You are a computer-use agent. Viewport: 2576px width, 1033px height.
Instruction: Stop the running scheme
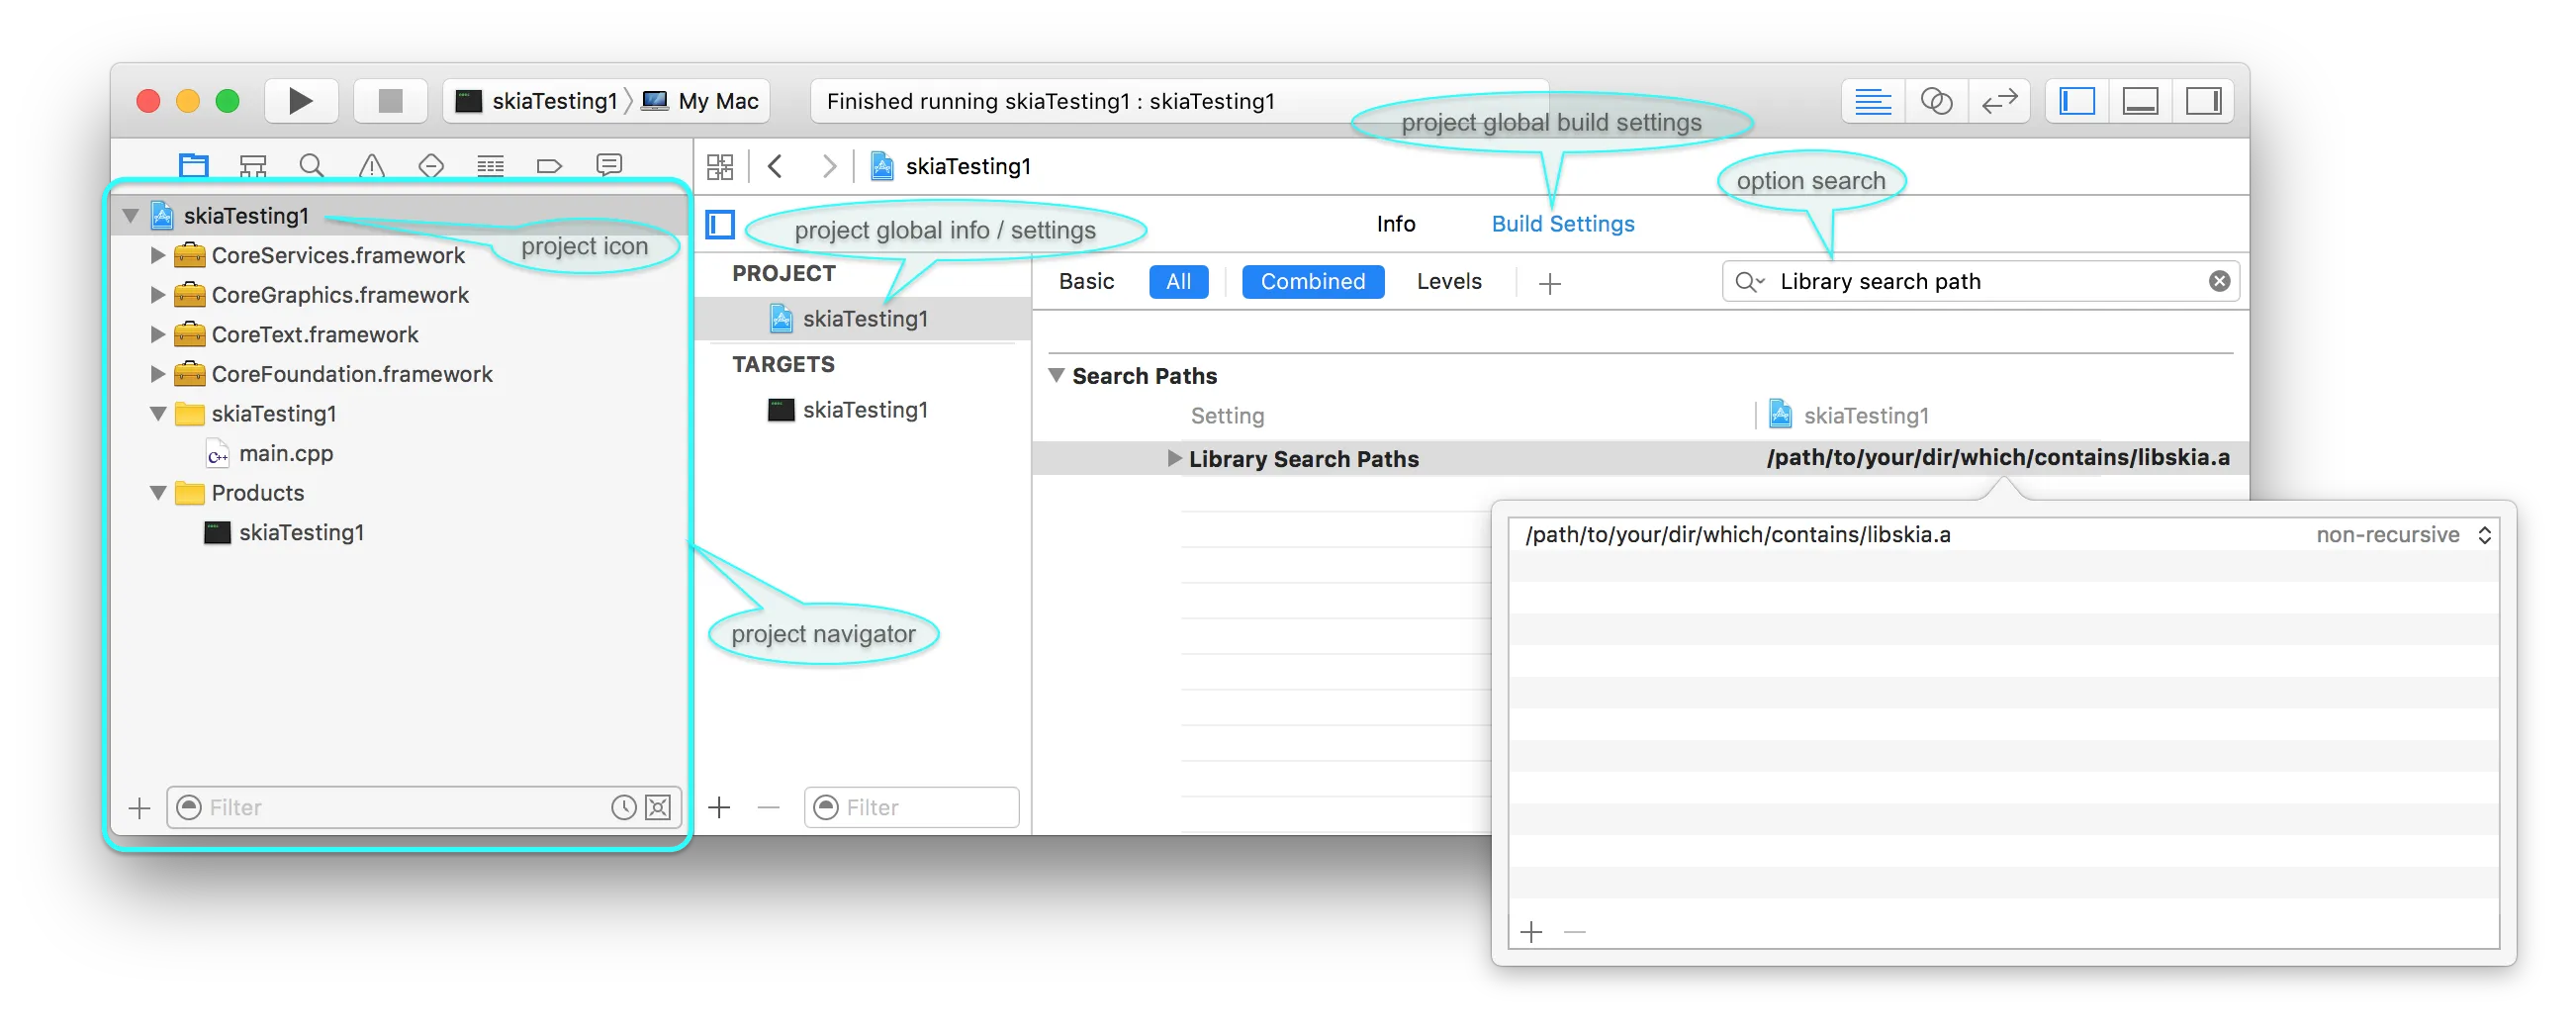click(390, 101)
